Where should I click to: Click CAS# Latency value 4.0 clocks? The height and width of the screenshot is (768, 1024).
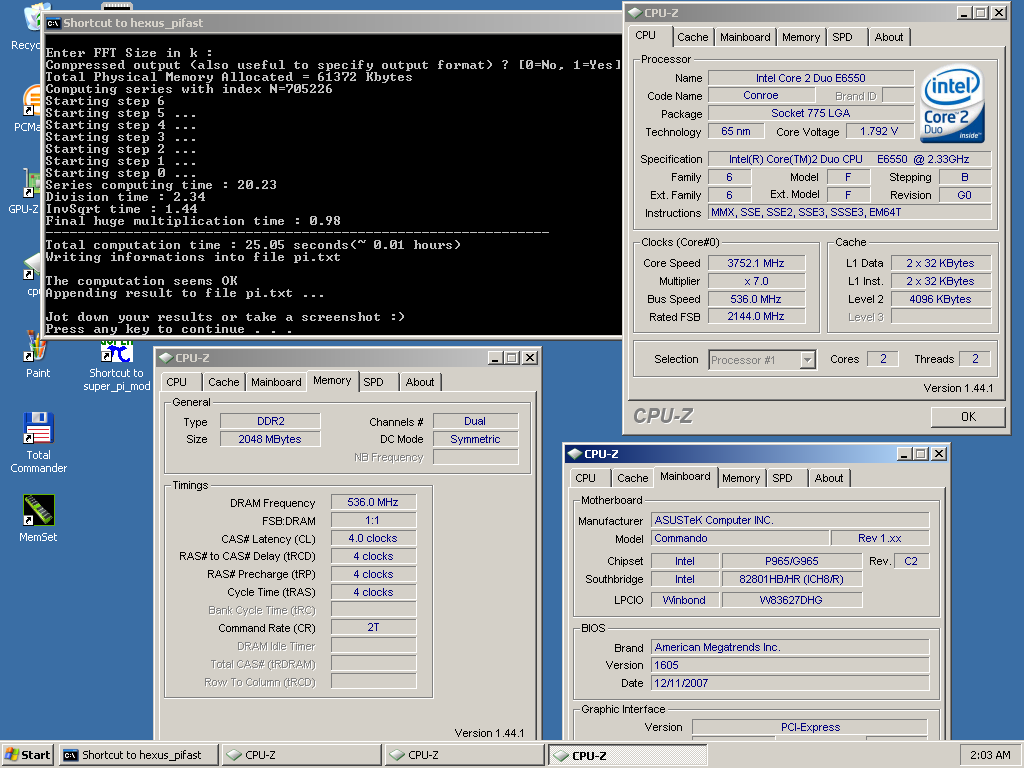pyautogui.click(x=373, y=538)
